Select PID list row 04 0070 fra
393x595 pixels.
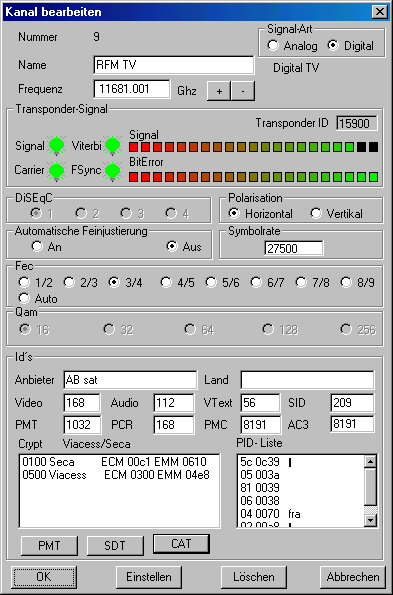(301, 514)
